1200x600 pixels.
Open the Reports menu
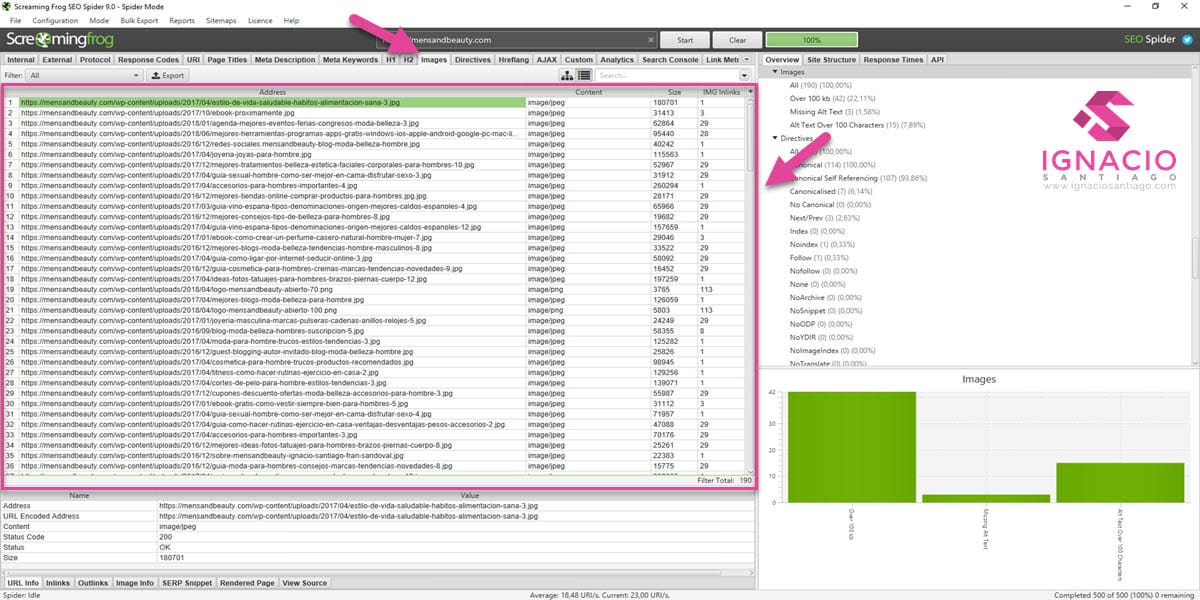click(182, 20)
